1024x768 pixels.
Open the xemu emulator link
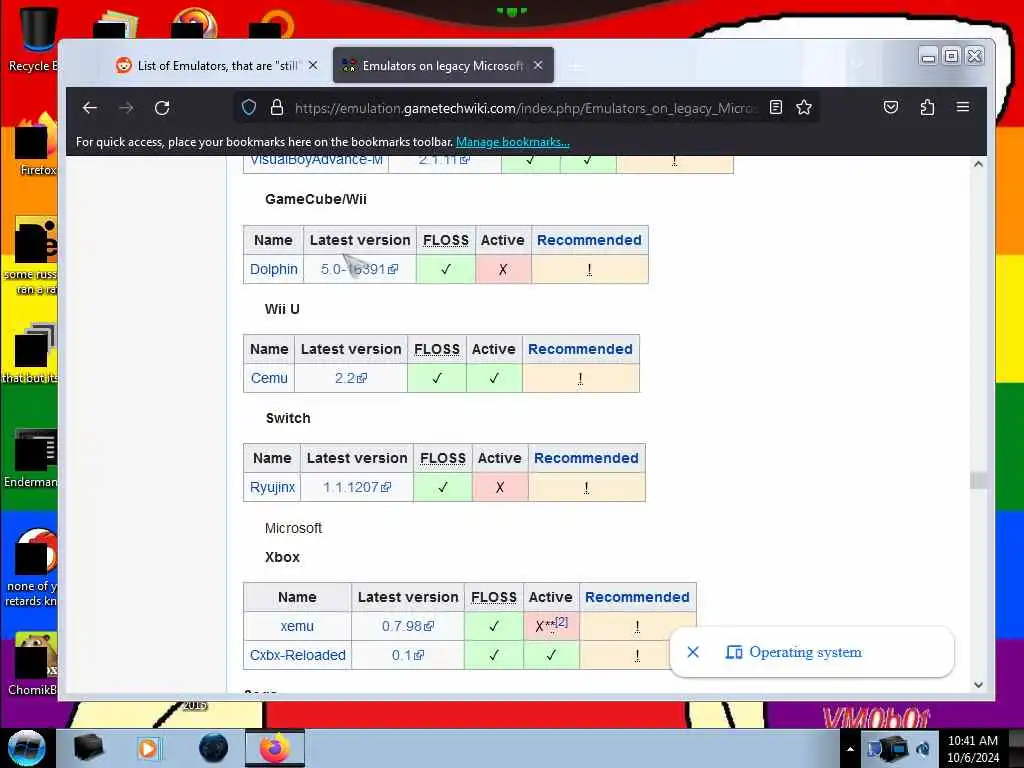297,626
